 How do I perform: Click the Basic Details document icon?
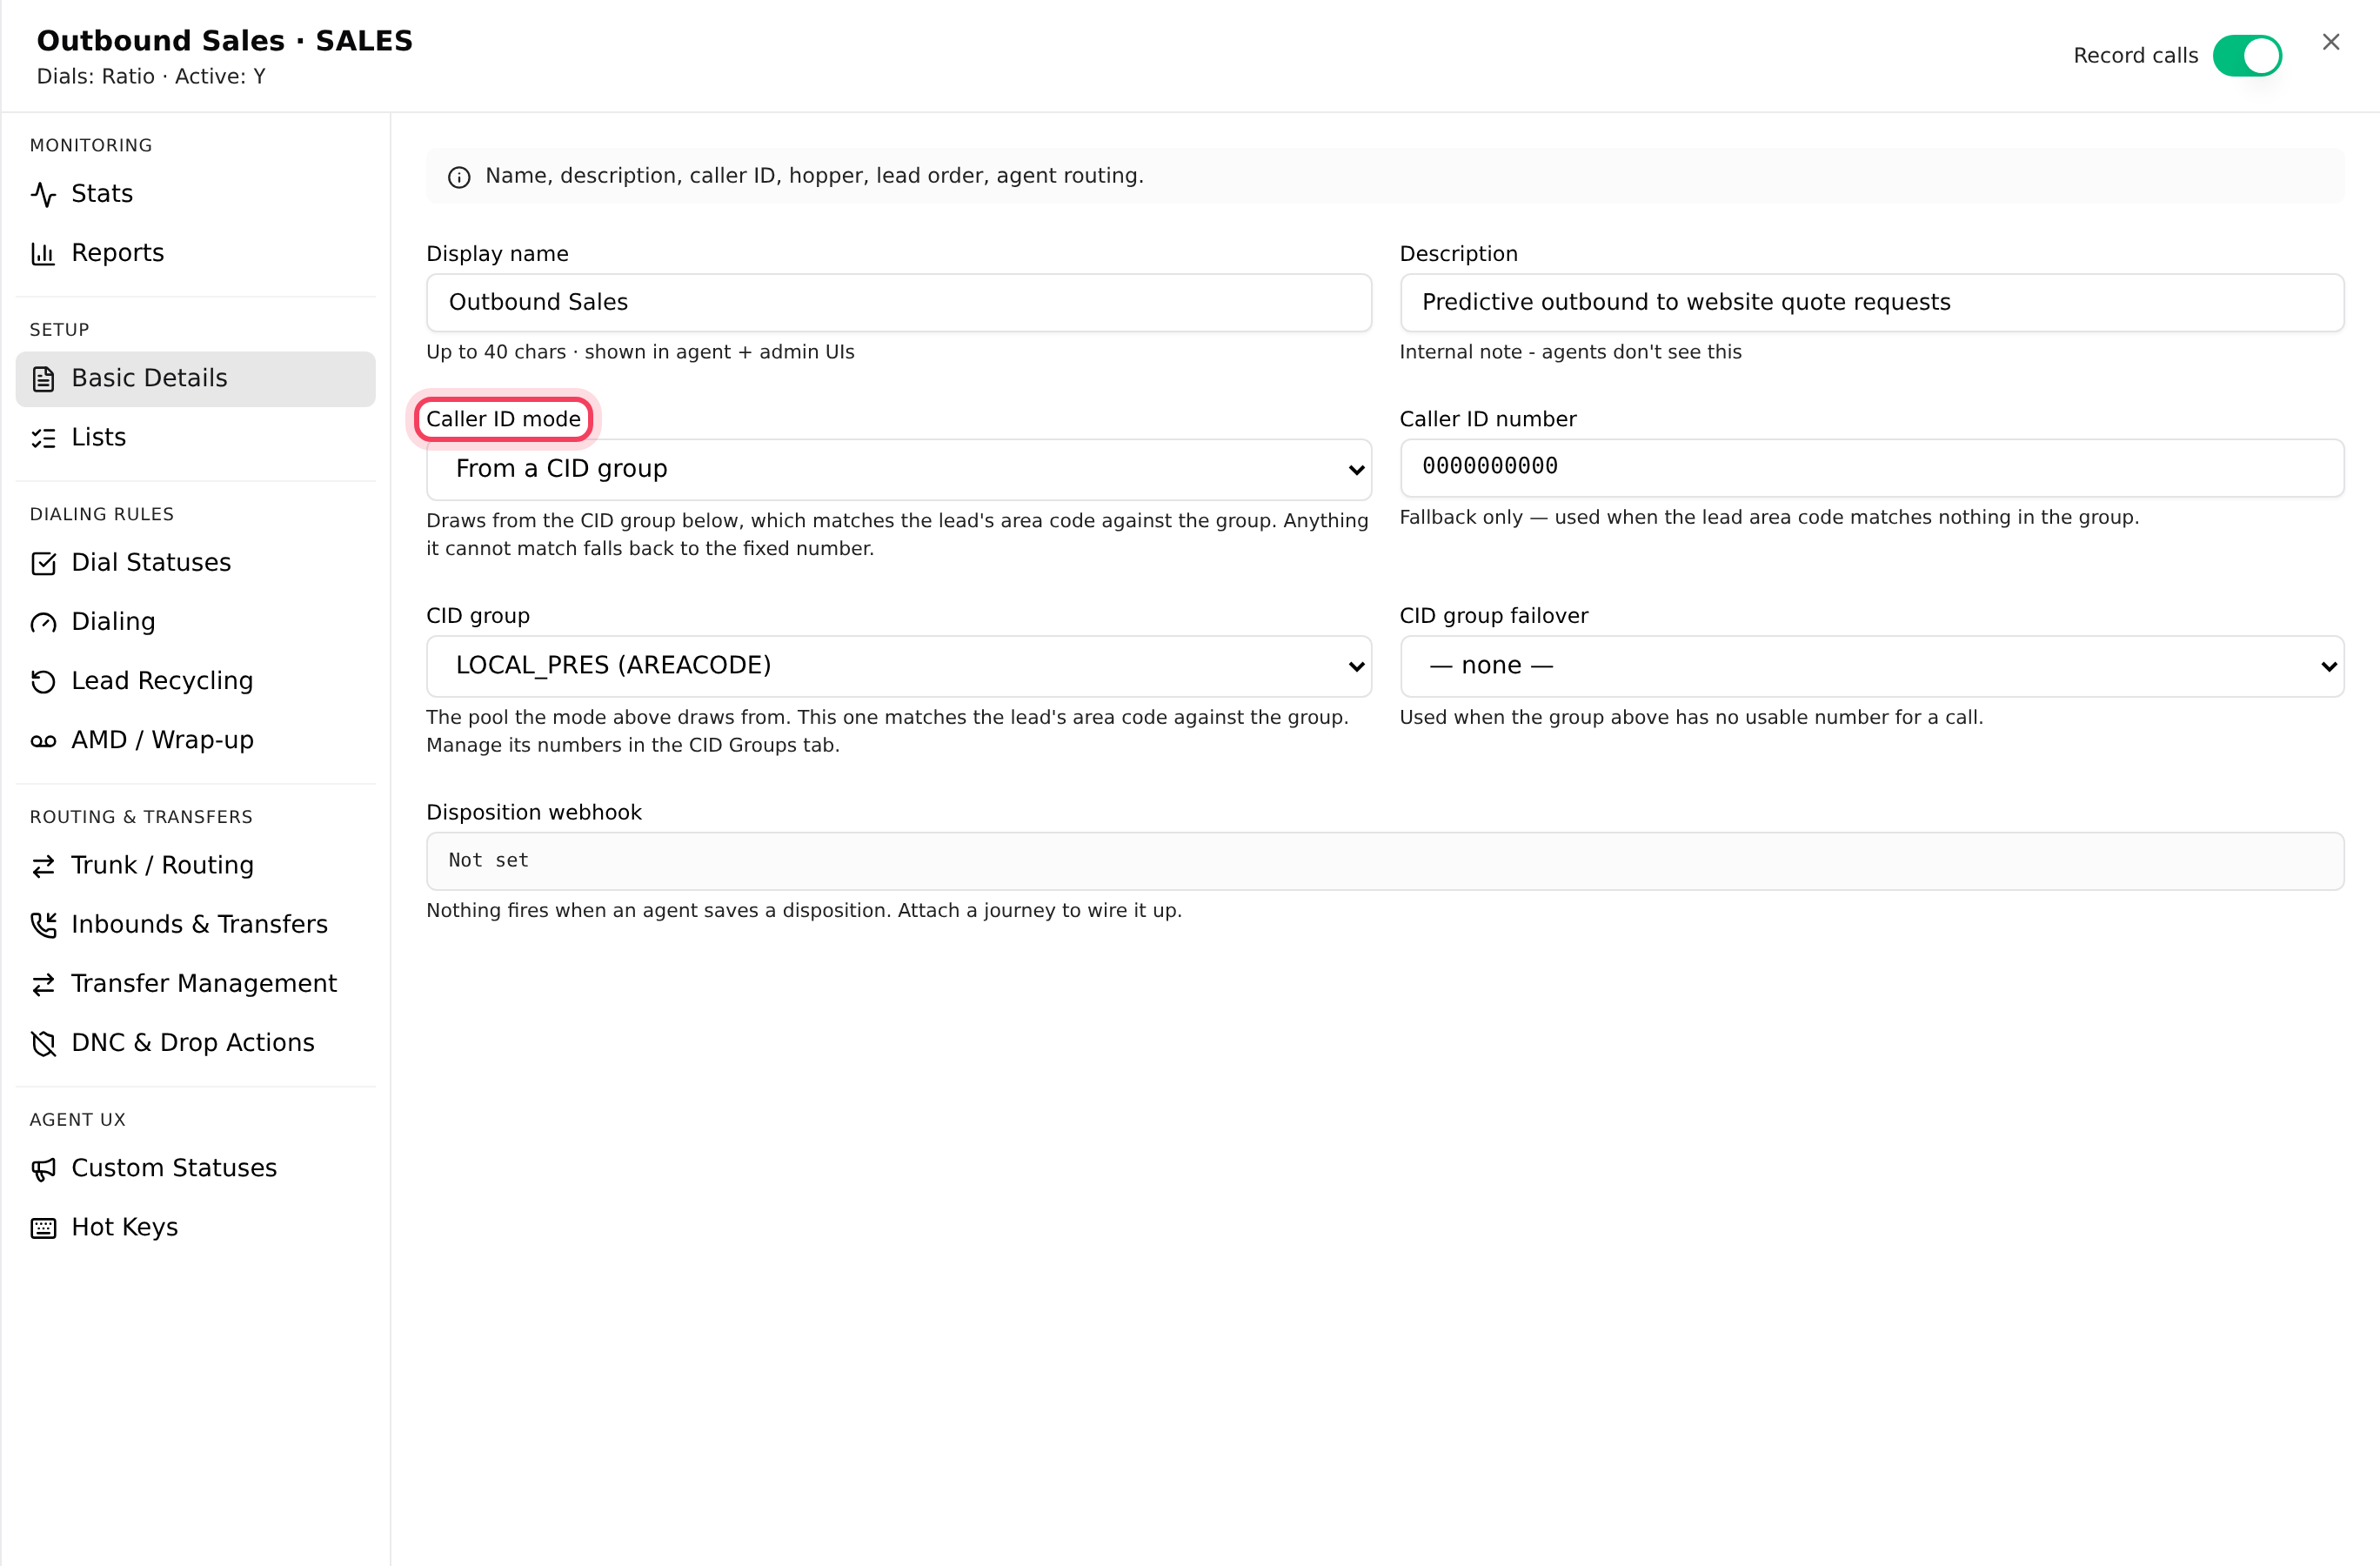(x=43, y=379)
